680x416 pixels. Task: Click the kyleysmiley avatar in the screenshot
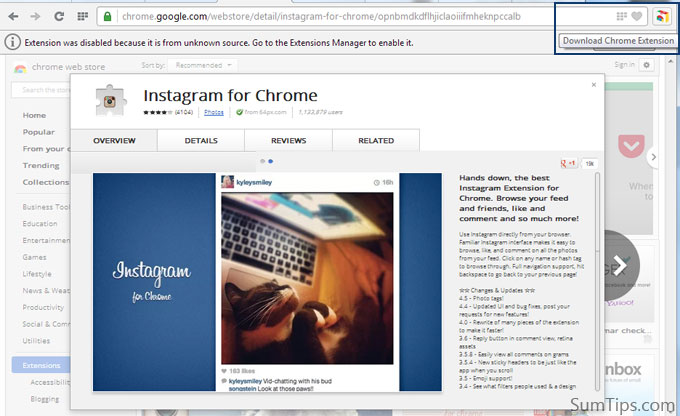click(x=228, y=182)
